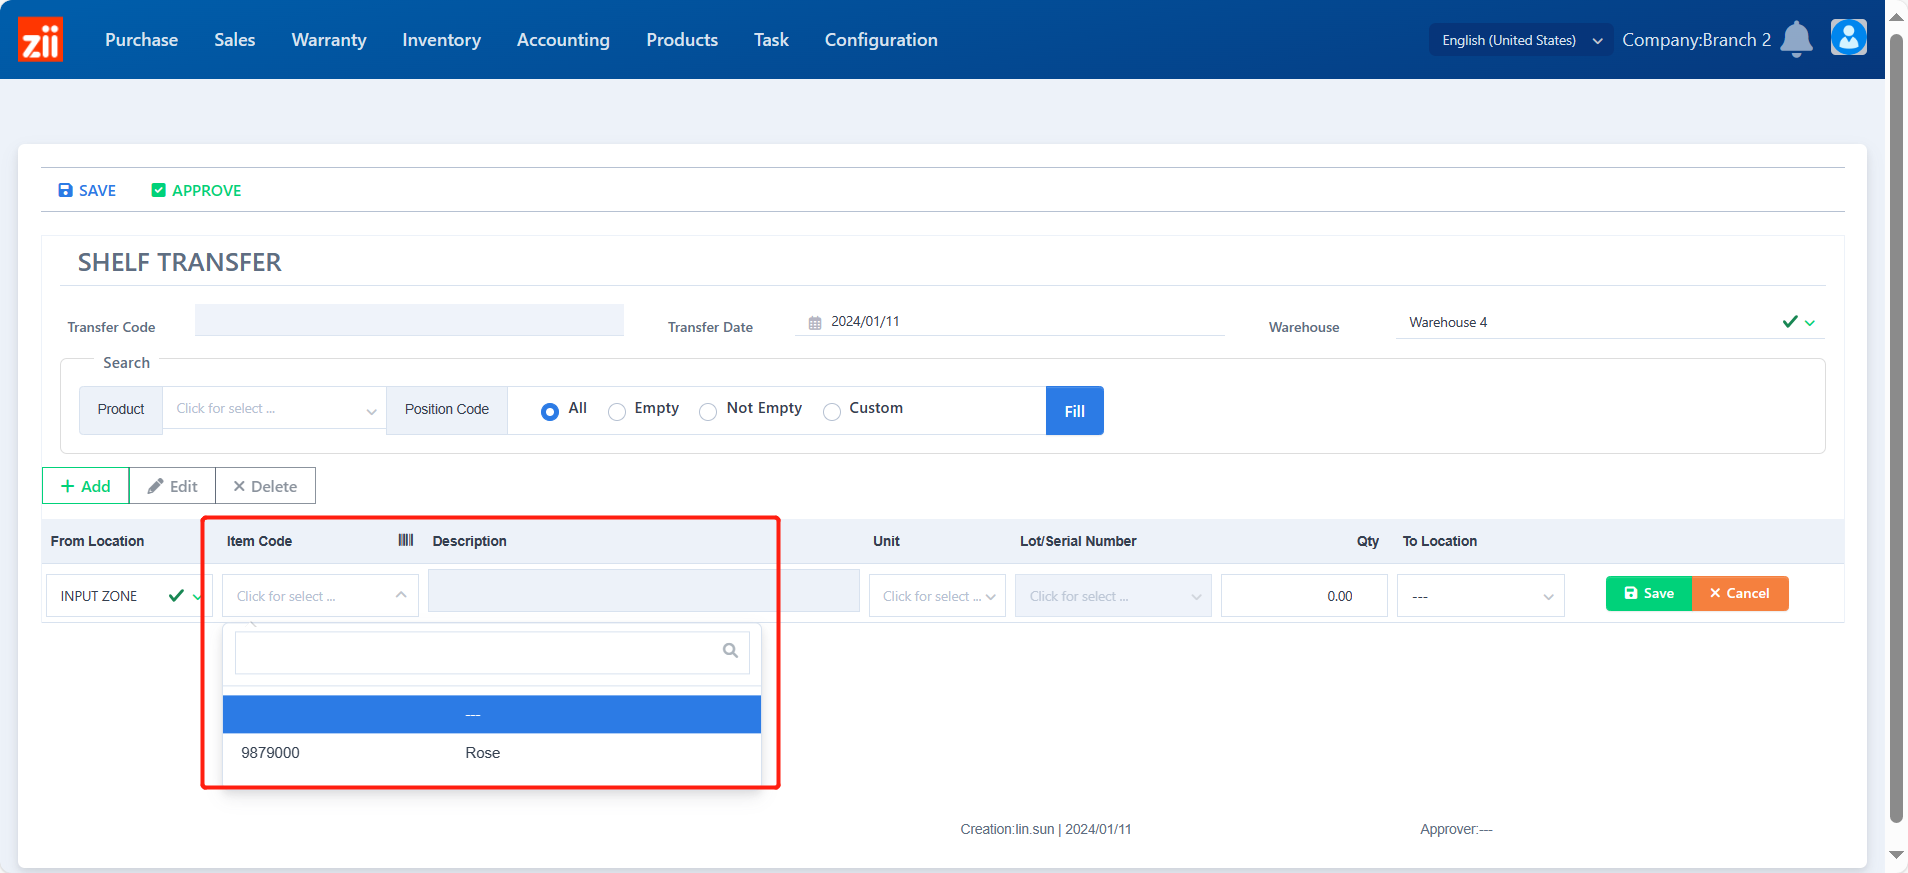Click the Company:Branch 2 label
Image resolution: width=1908 pixels, height=873 pixels.
pos(1696,40)
